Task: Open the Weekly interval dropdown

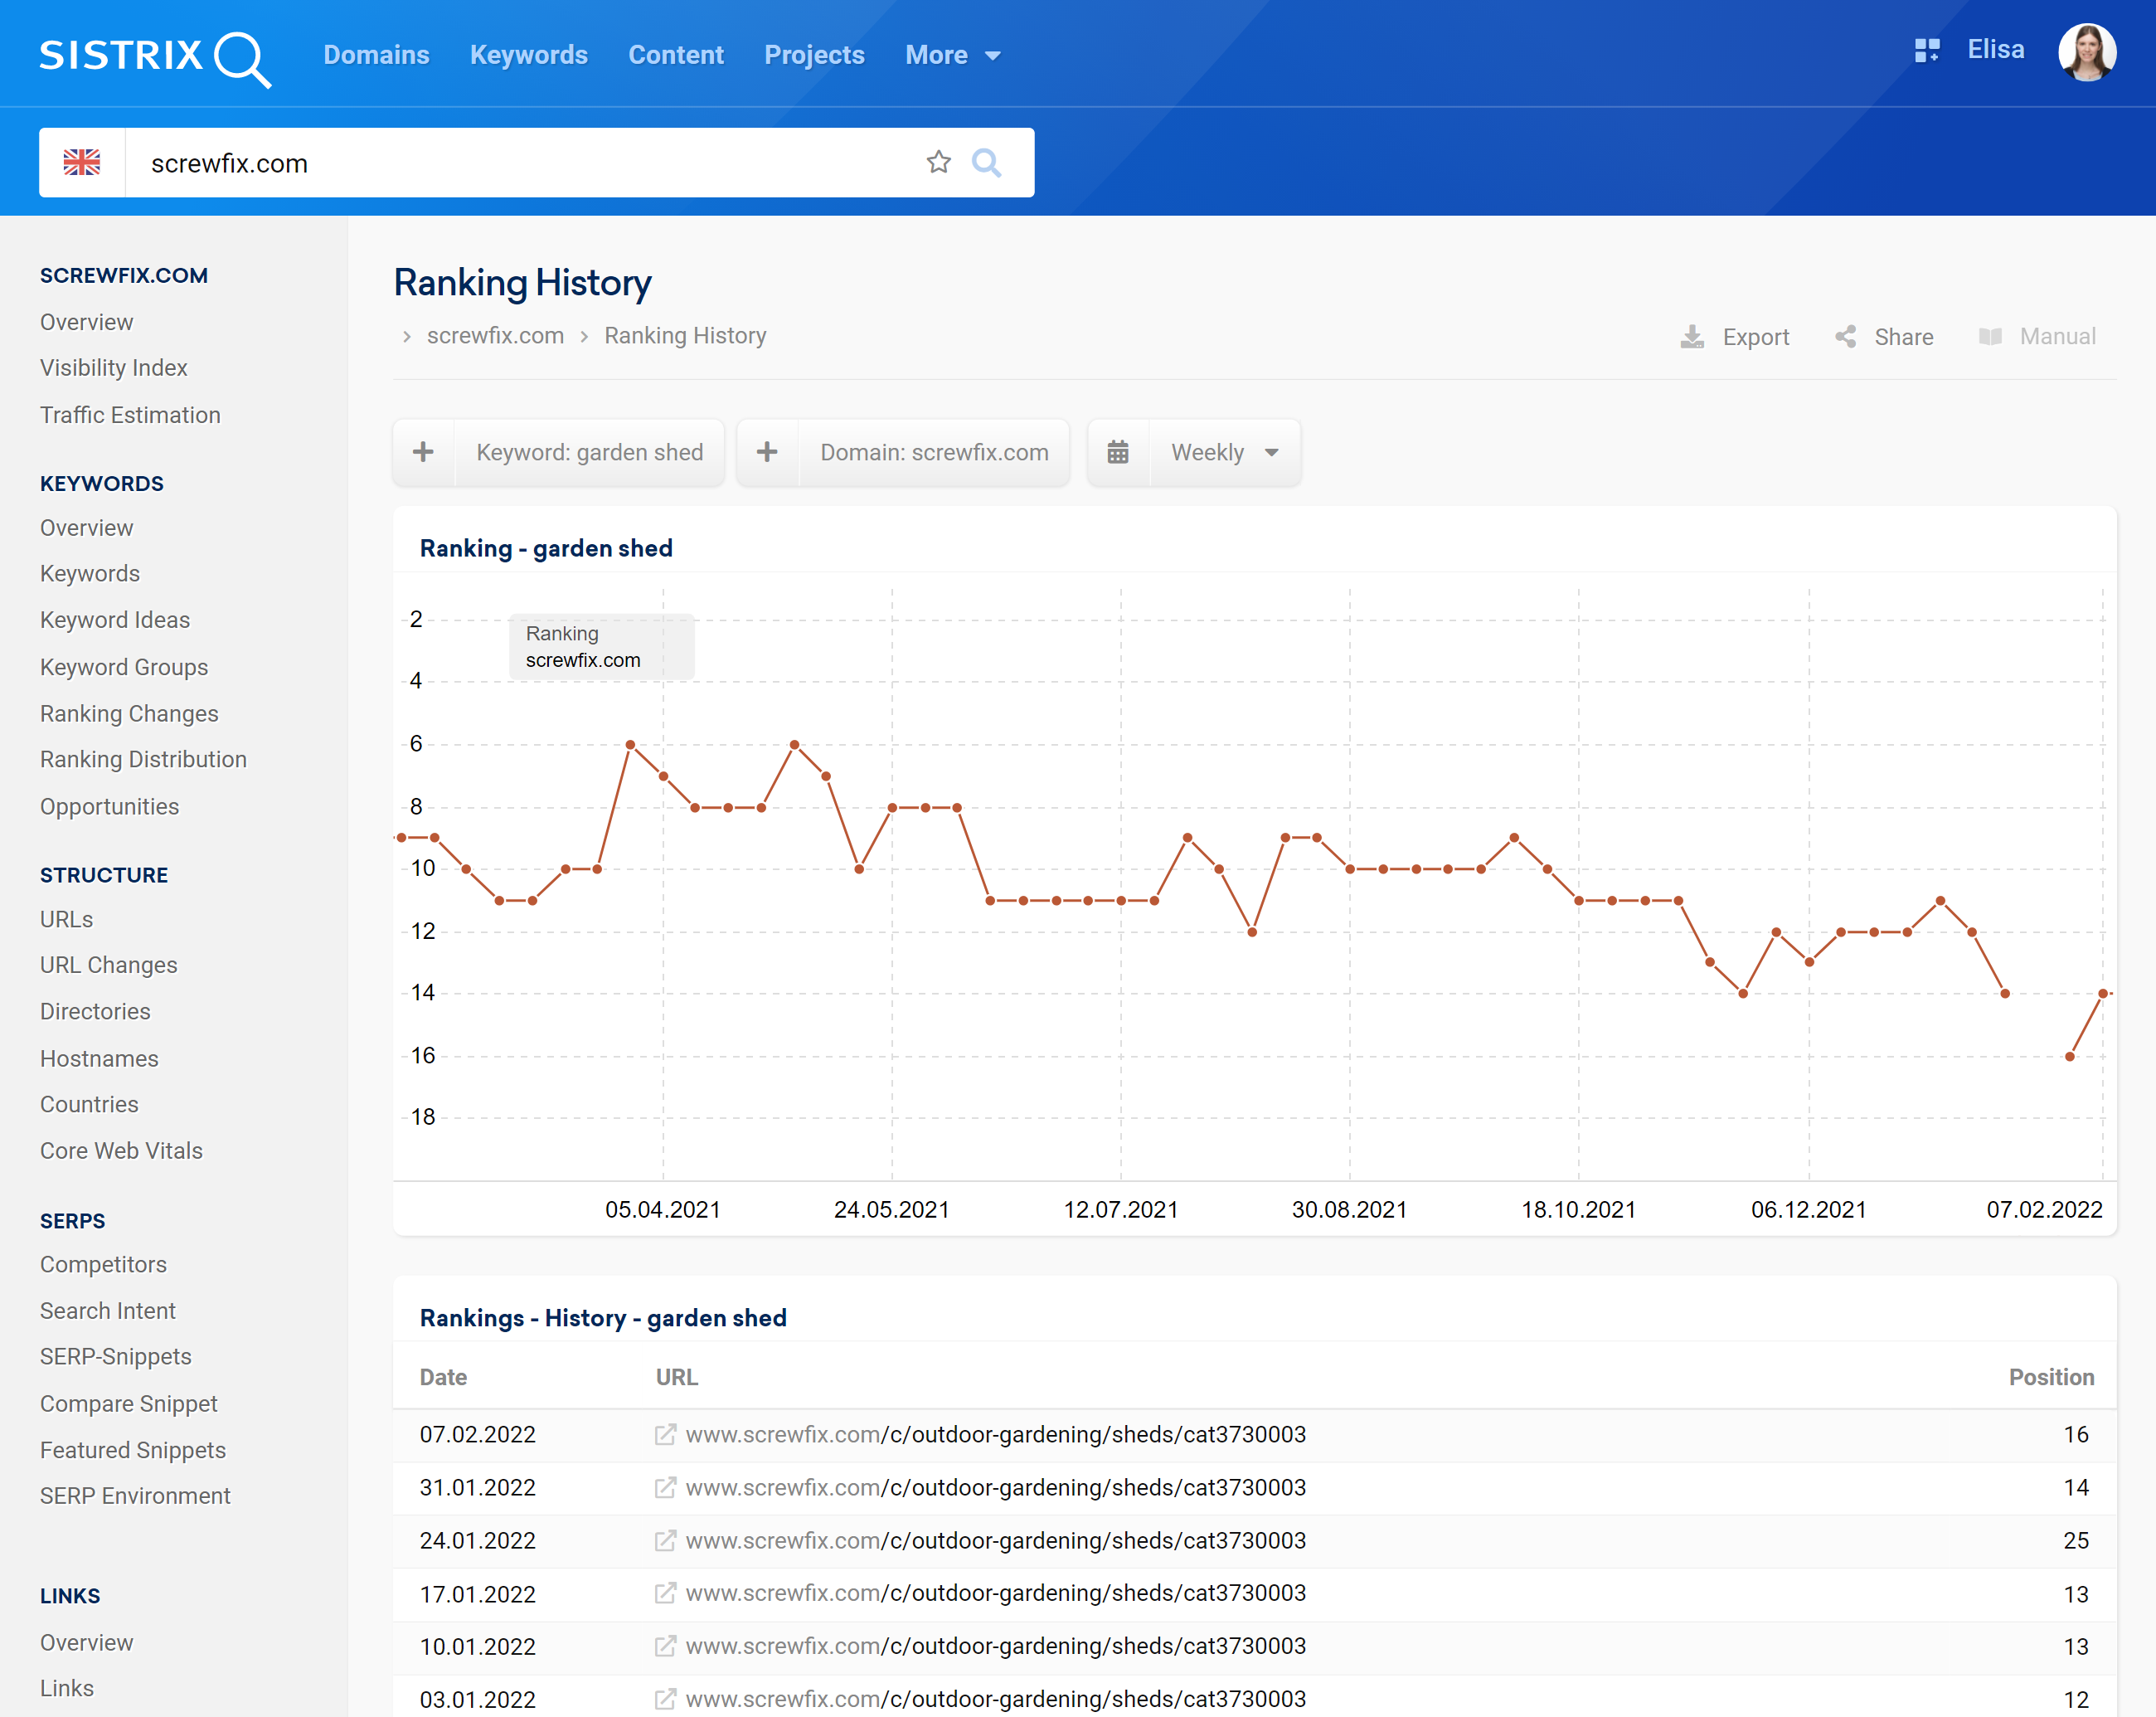Action: click(x=1225, y=452)
